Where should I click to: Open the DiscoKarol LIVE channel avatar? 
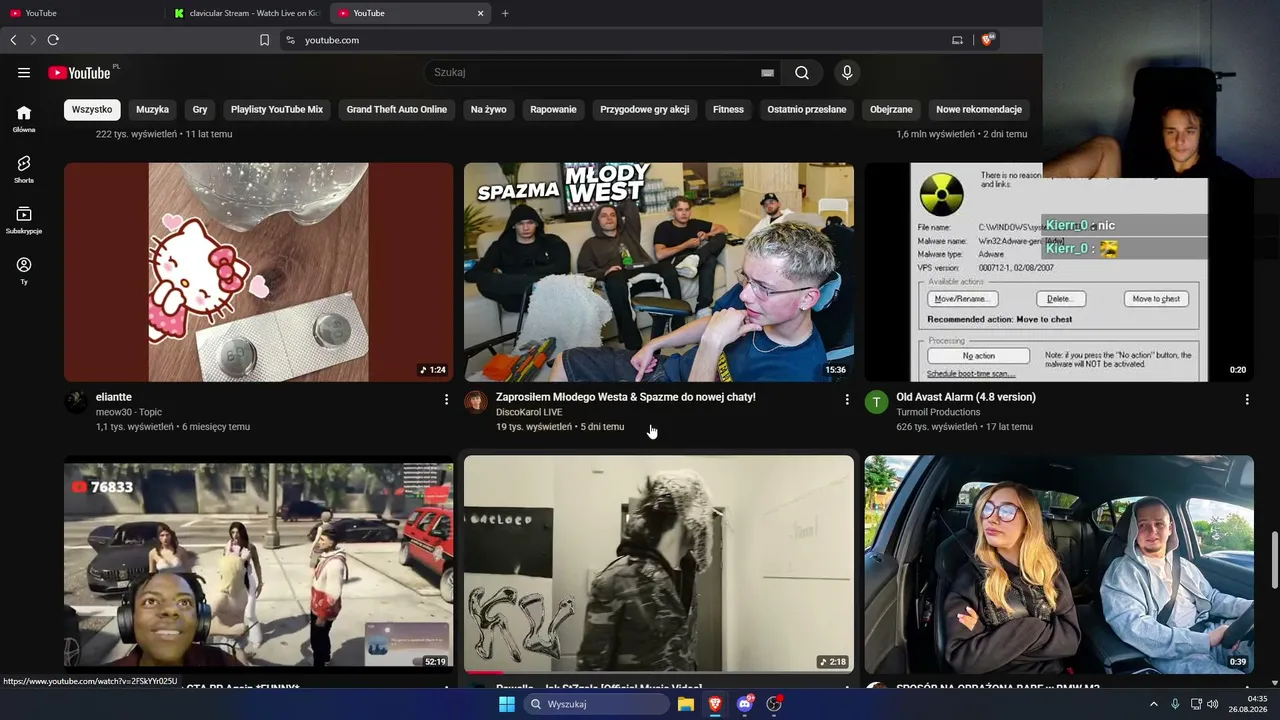[476, 402]
